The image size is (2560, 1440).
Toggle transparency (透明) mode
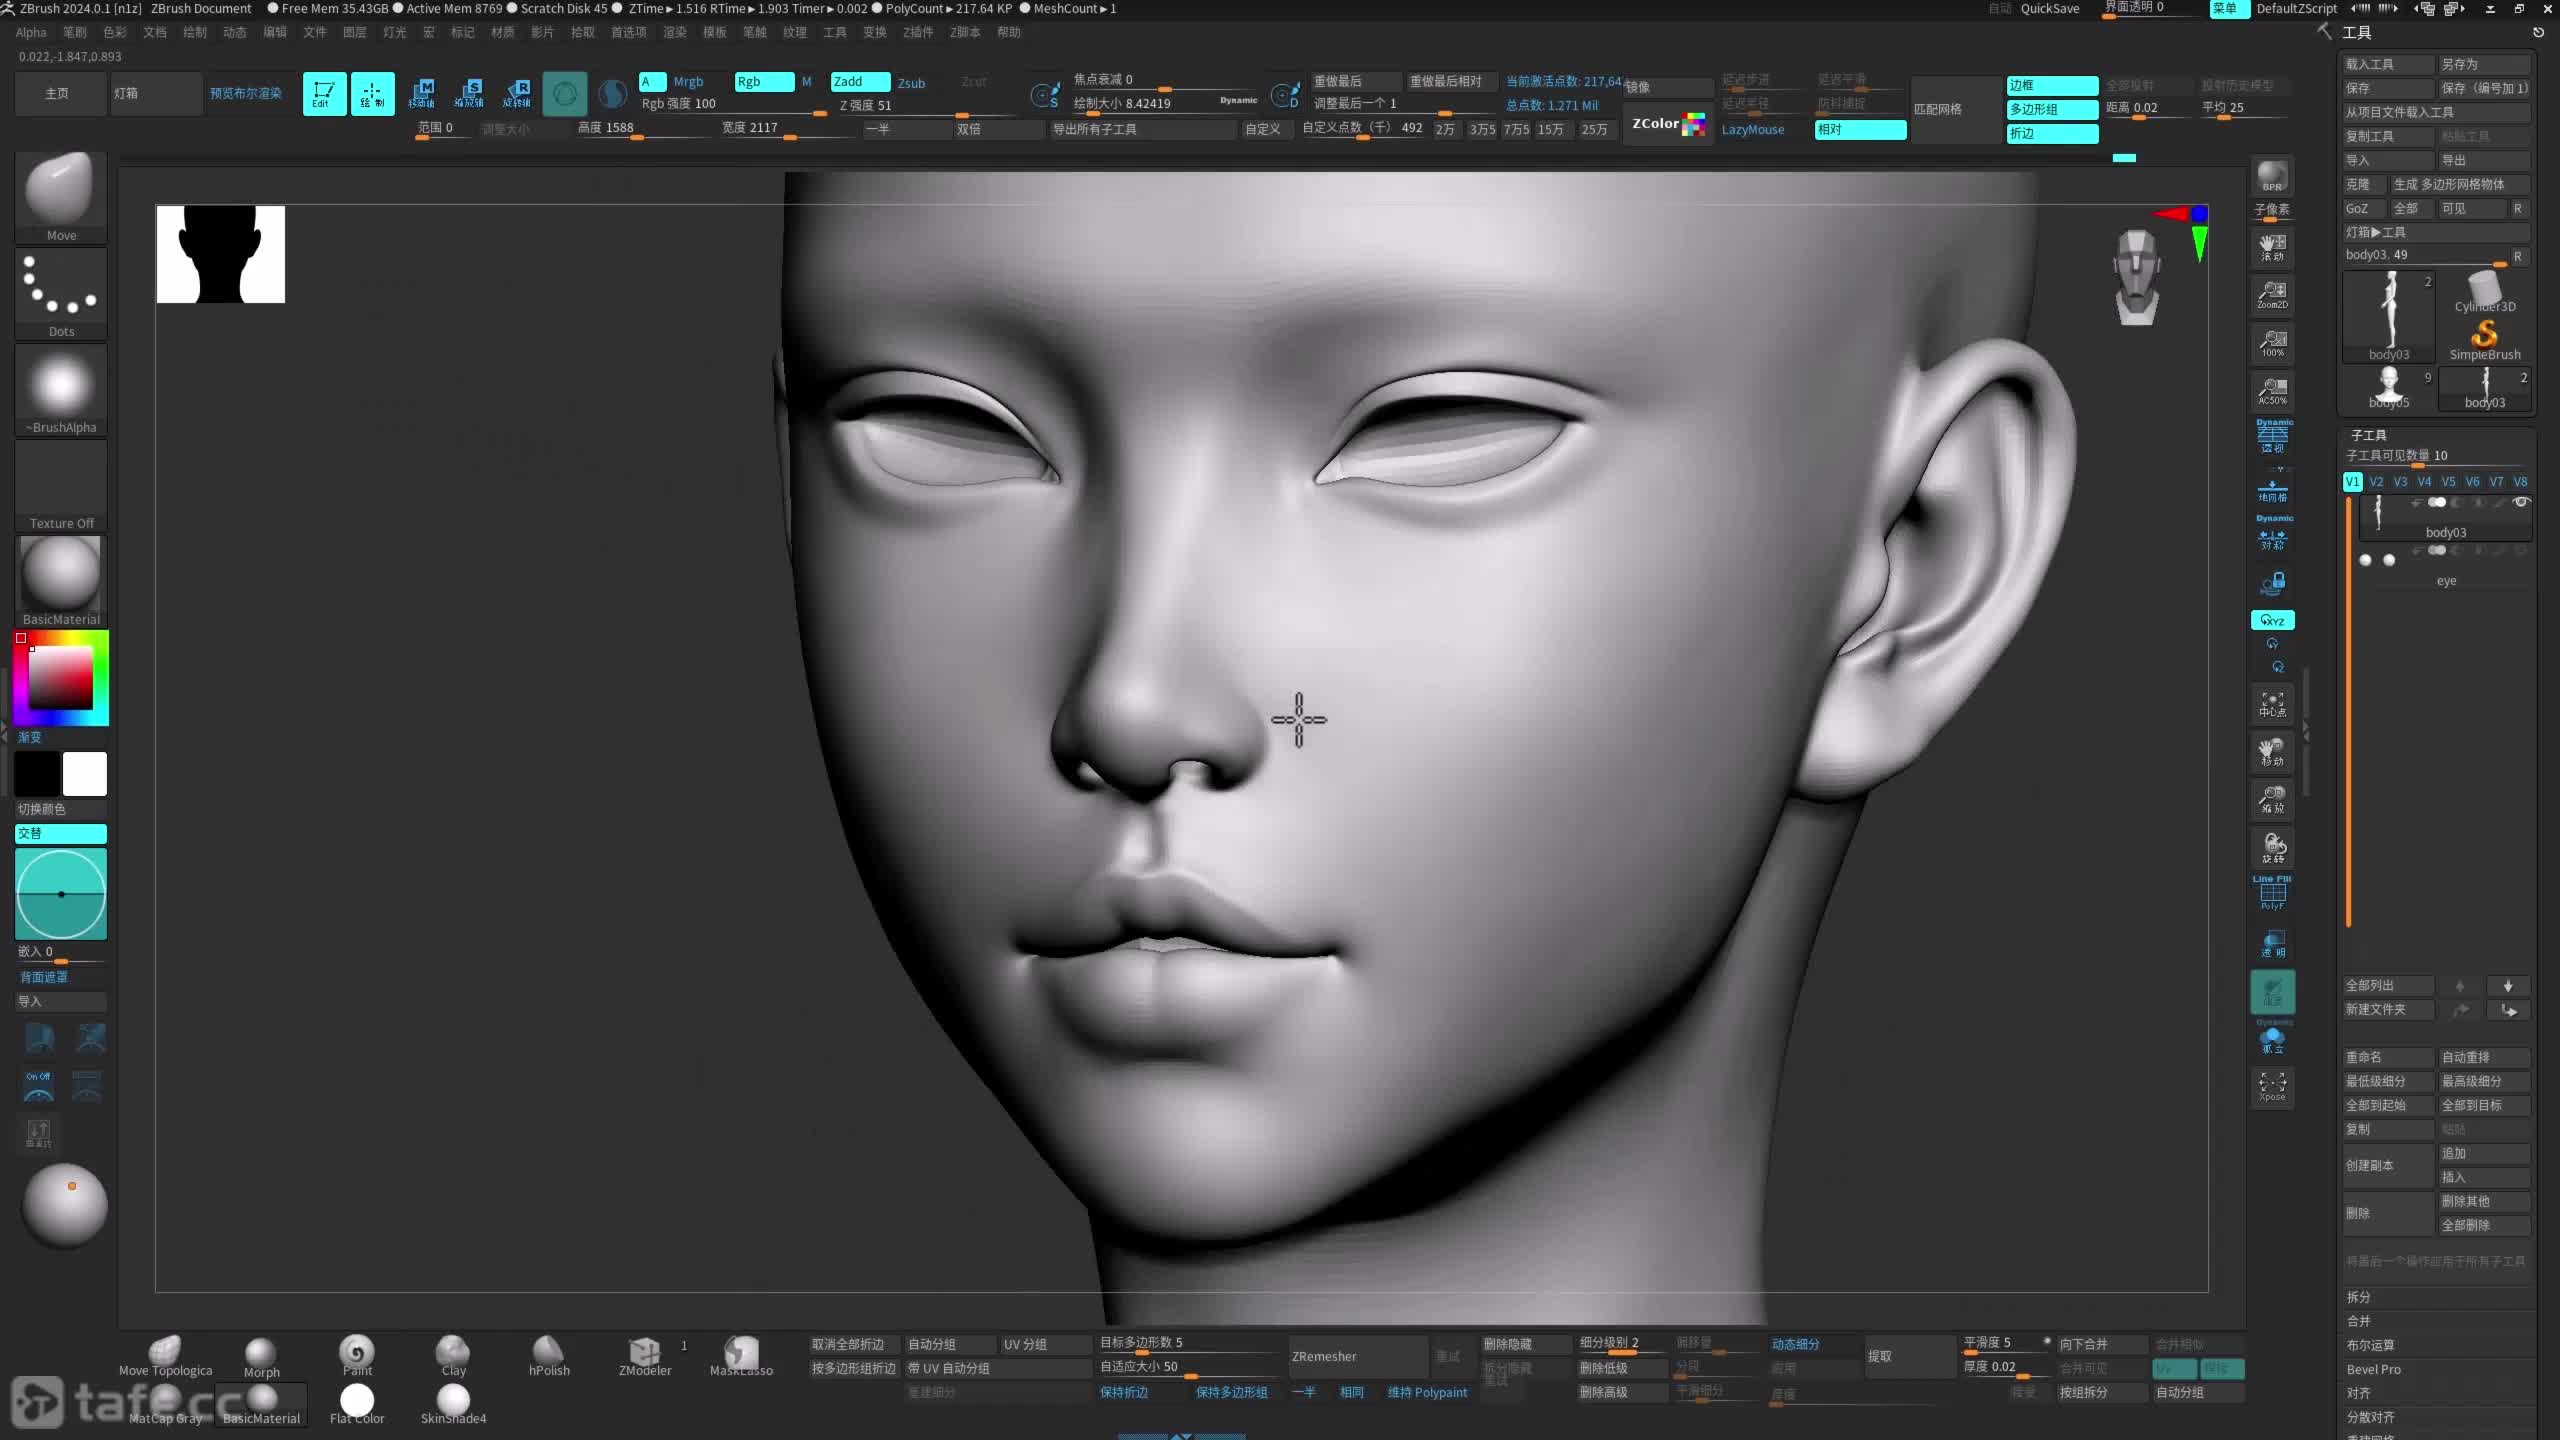[2272, 944]
